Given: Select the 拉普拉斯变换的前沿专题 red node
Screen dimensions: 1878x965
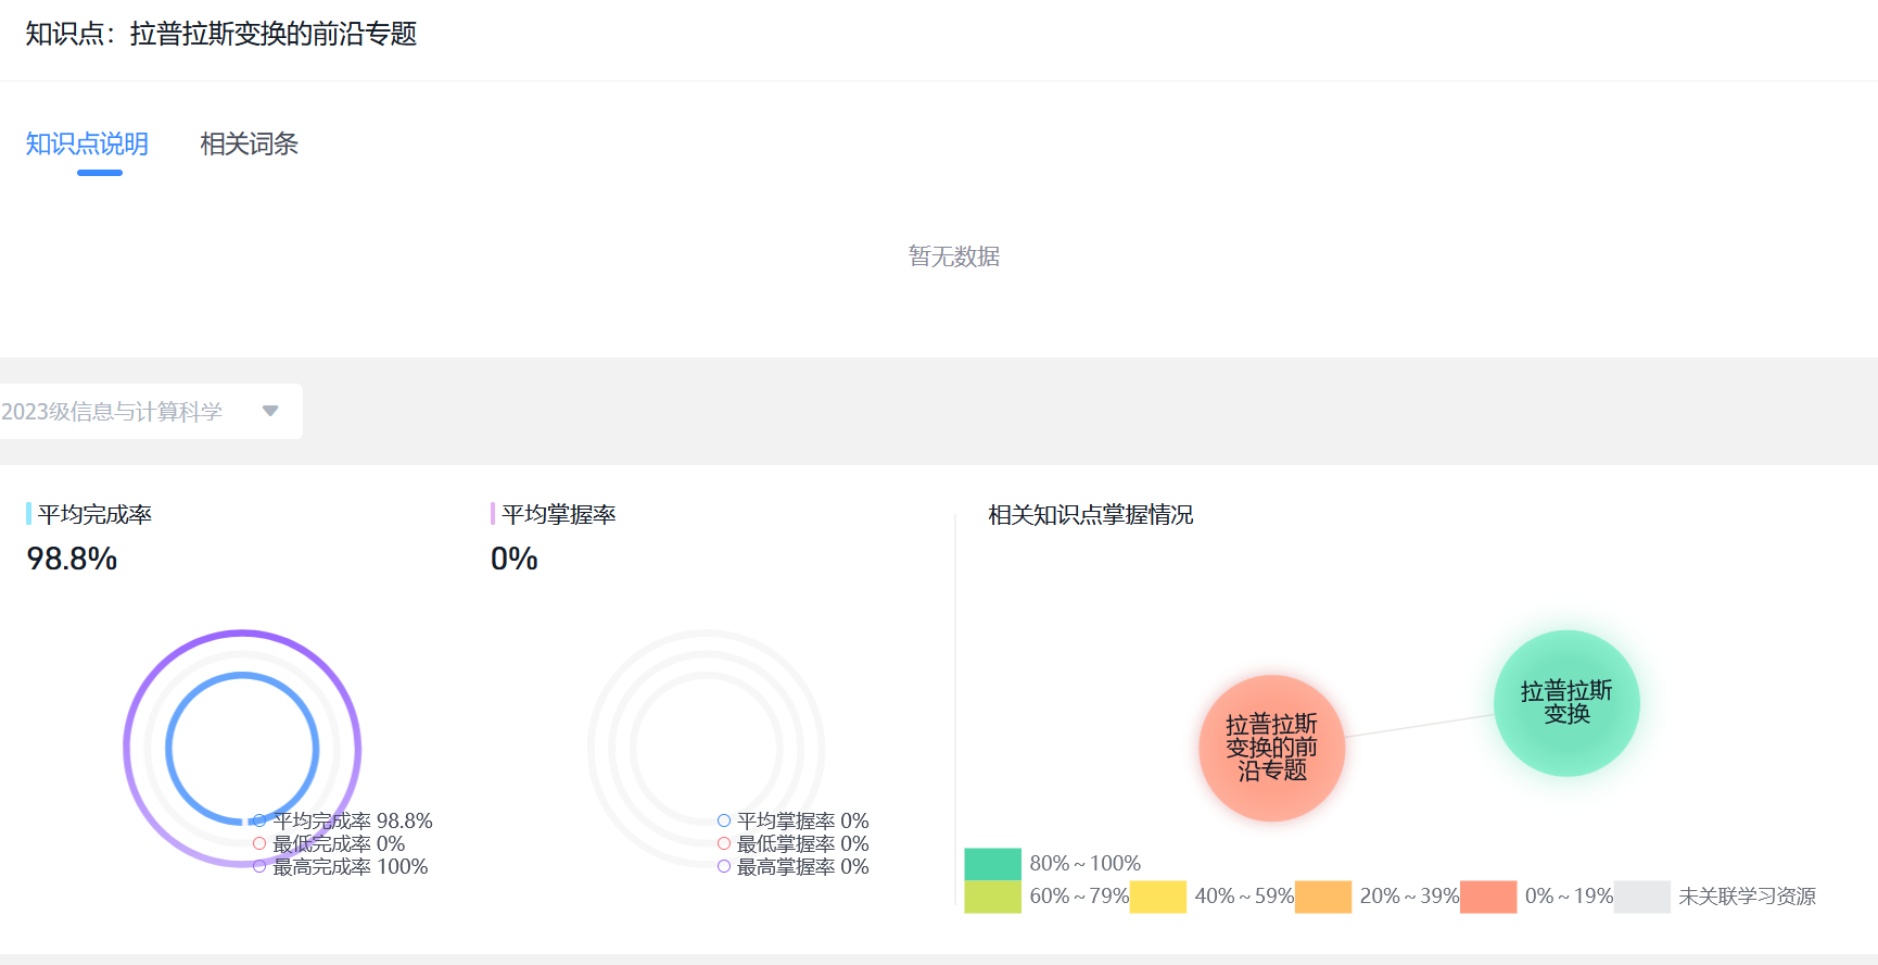Looking at the screenshot, I should point(1271,748).
